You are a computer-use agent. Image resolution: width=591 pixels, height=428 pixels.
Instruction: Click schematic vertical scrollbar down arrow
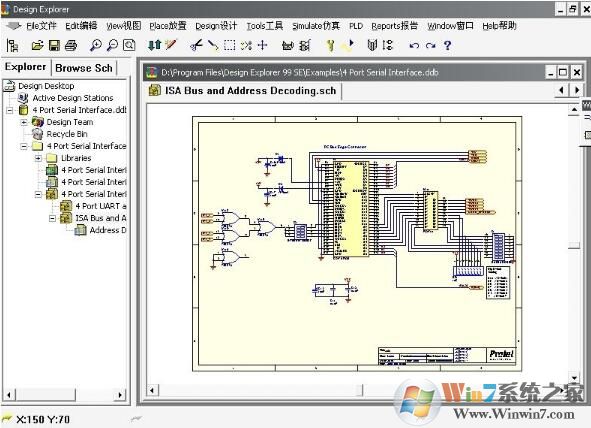click(x=574, y=377)
